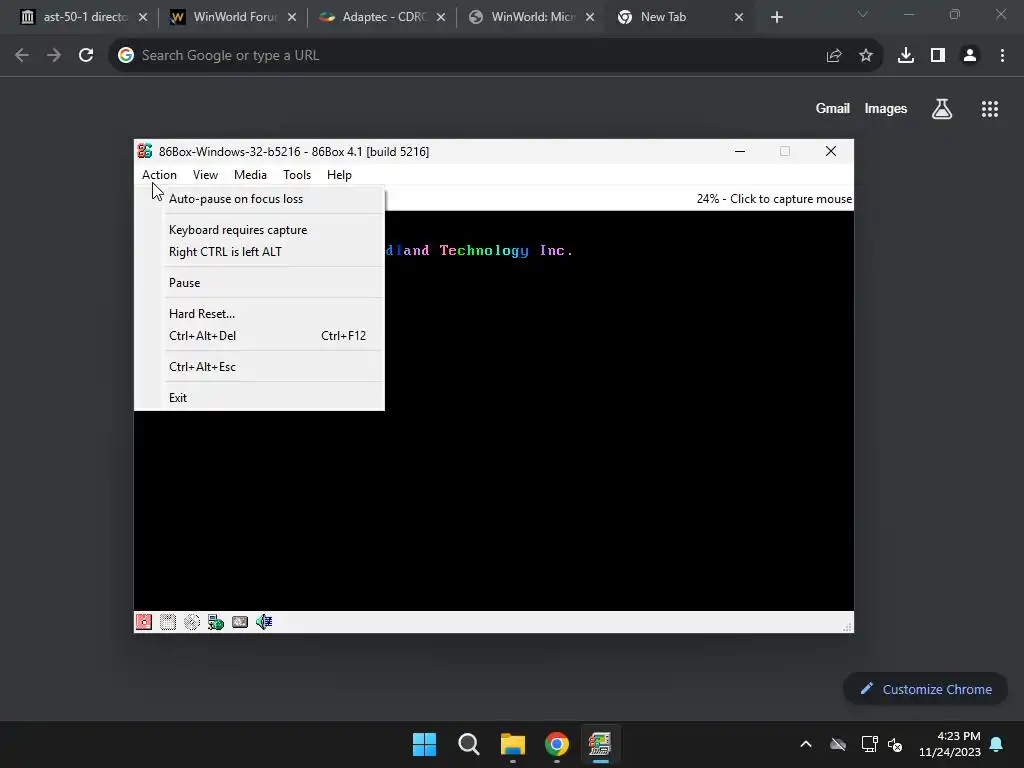Image resolution: width=1024 pixels, height=768 pixels.
Task: Reload the page in Chrome
Action: pyautogui.click(x=86, y=56)
